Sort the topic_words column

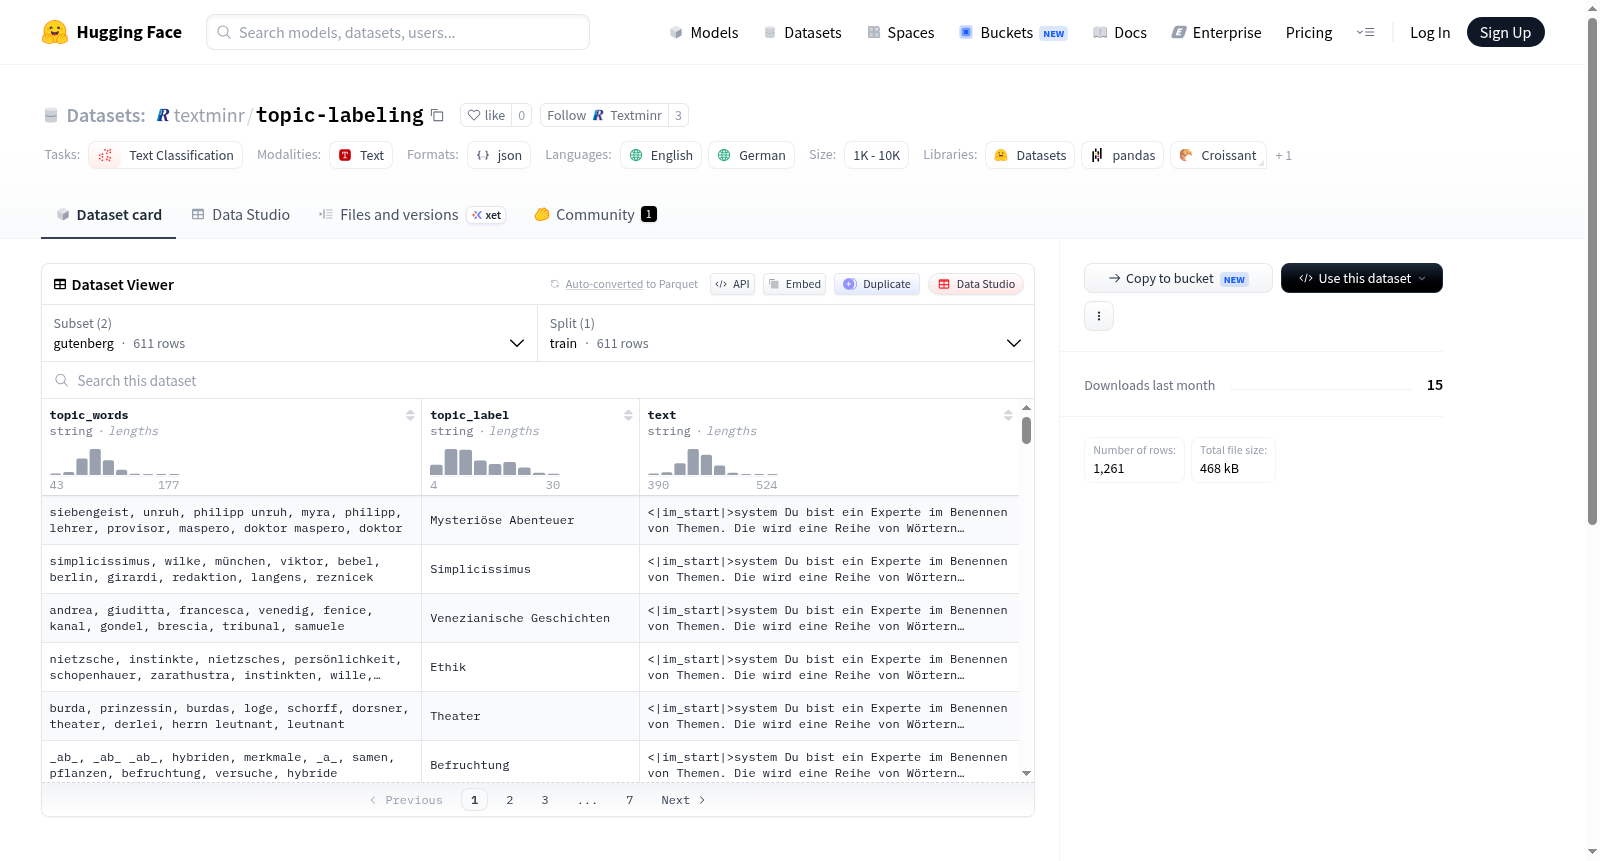point(410,415)
